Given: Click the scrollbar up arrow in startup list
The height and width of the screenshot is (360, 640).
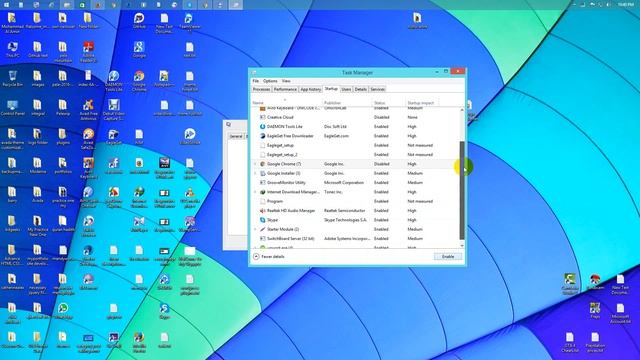Looking at the screenshot, I should pyautogui.click(x=462, y=110).
